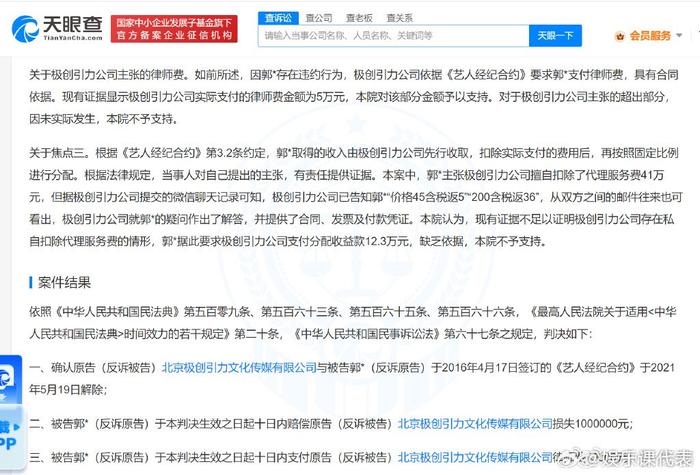Screen dimensions: 700x475
Task: Open the 查关系 tab
Action: coord(400,18)
